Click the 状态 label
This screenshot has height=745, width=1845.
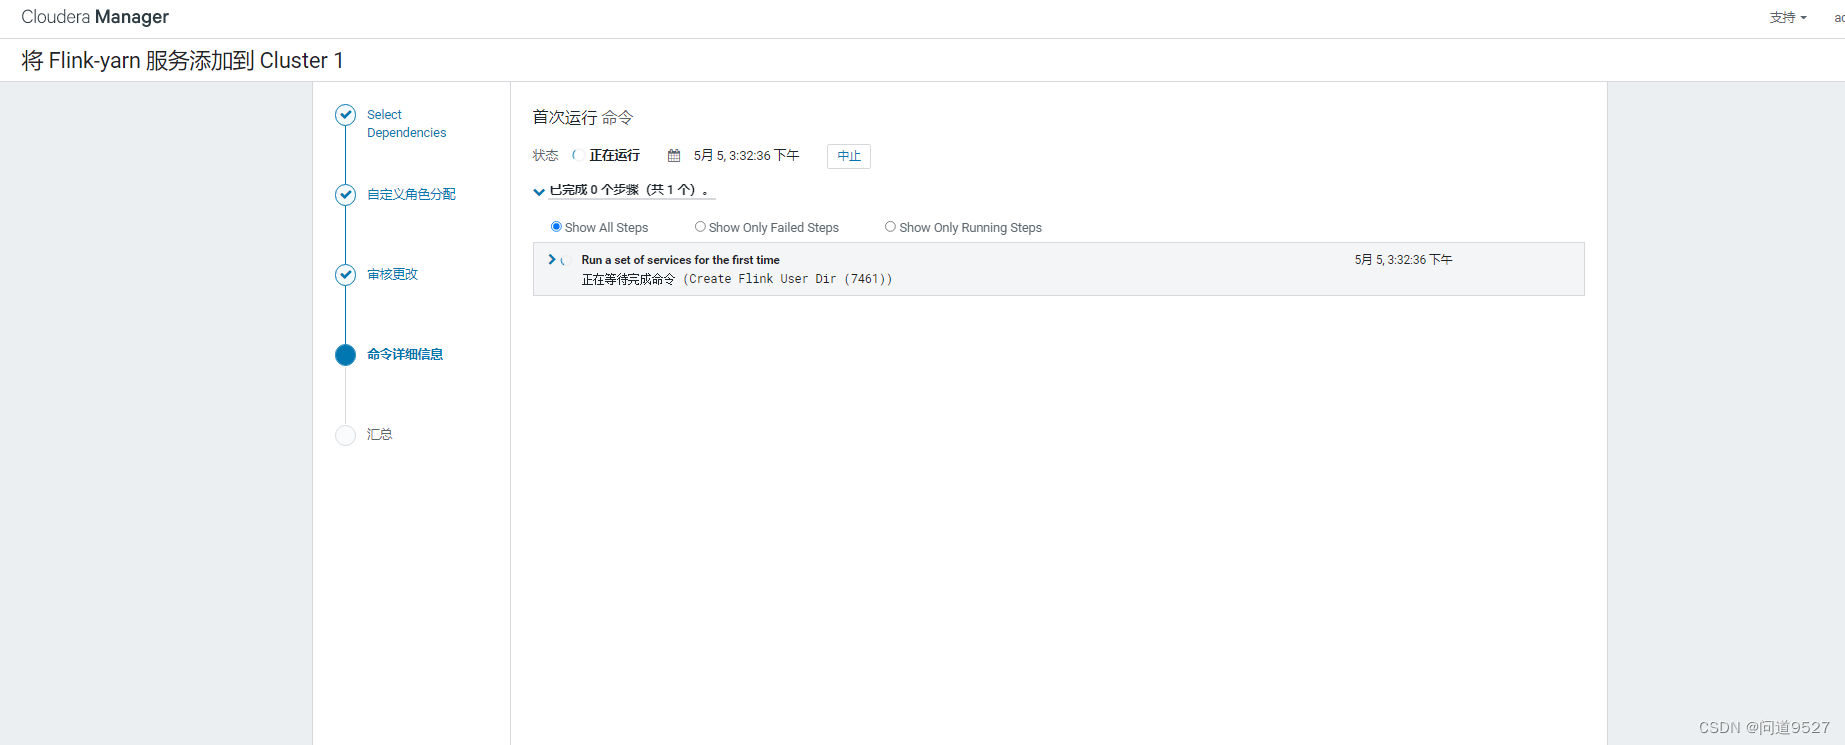545,155
